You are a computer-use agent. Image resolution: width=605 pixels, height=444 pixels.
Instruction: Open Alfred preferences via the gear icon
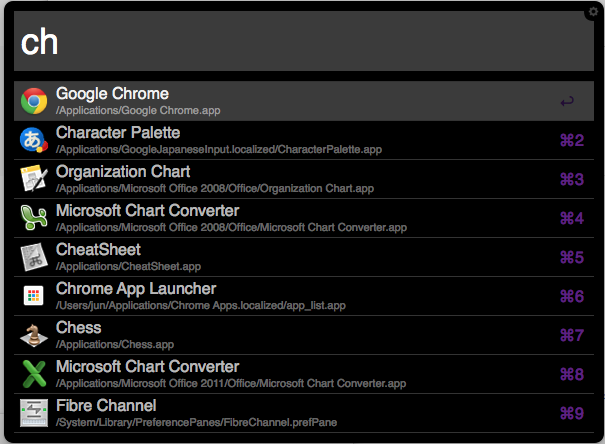pos(593,11)
